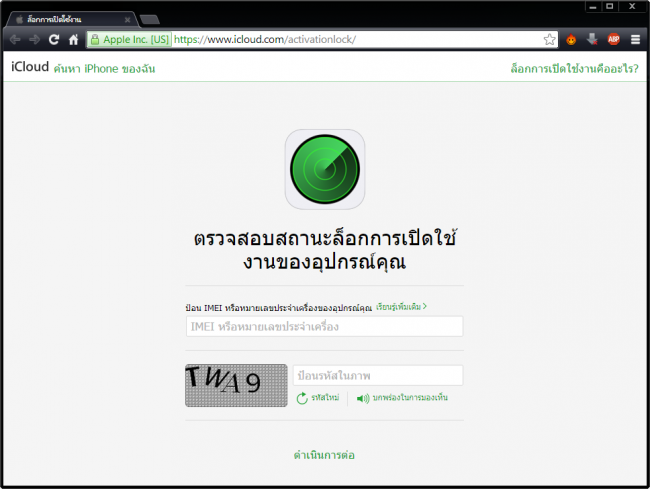Open the orange fox extension icon
The image size is (650, 489).
click(571, 39)
